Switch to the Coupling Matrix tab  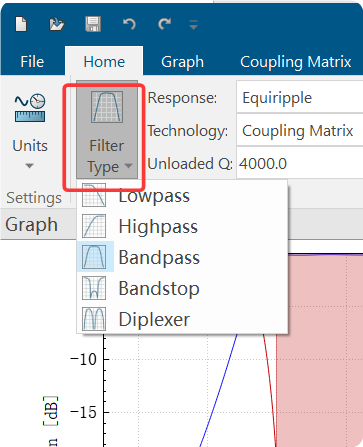click(296, 62)
